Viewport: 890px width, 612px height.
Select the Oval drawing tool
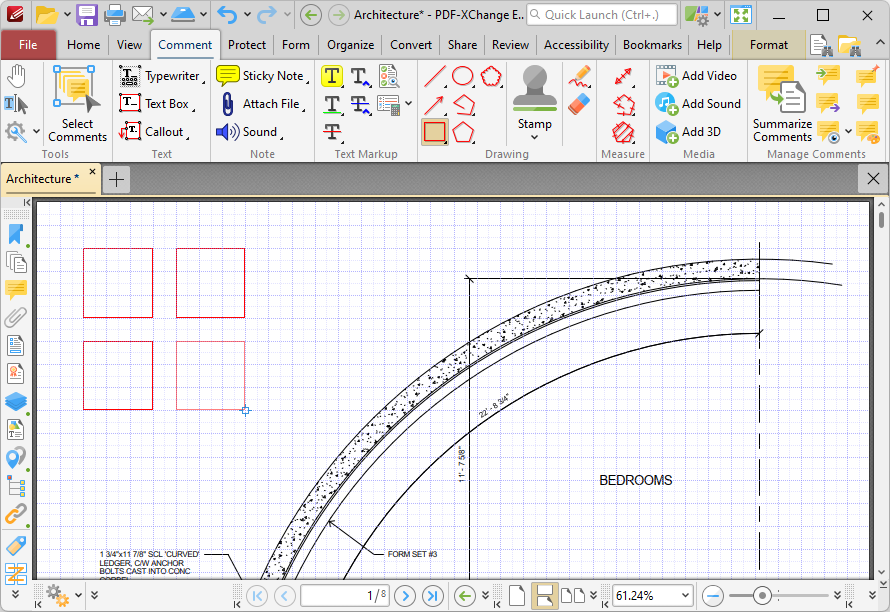click(x=463, y=76)
